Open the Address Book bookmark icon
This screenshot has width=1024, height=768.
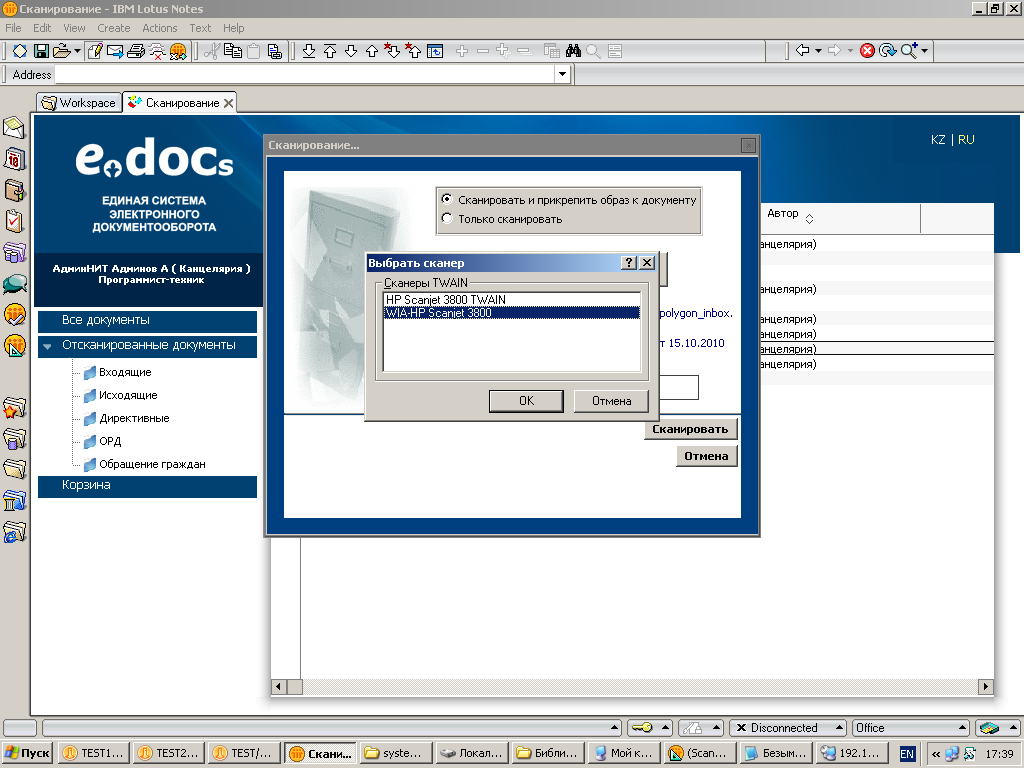pos(14,190)
